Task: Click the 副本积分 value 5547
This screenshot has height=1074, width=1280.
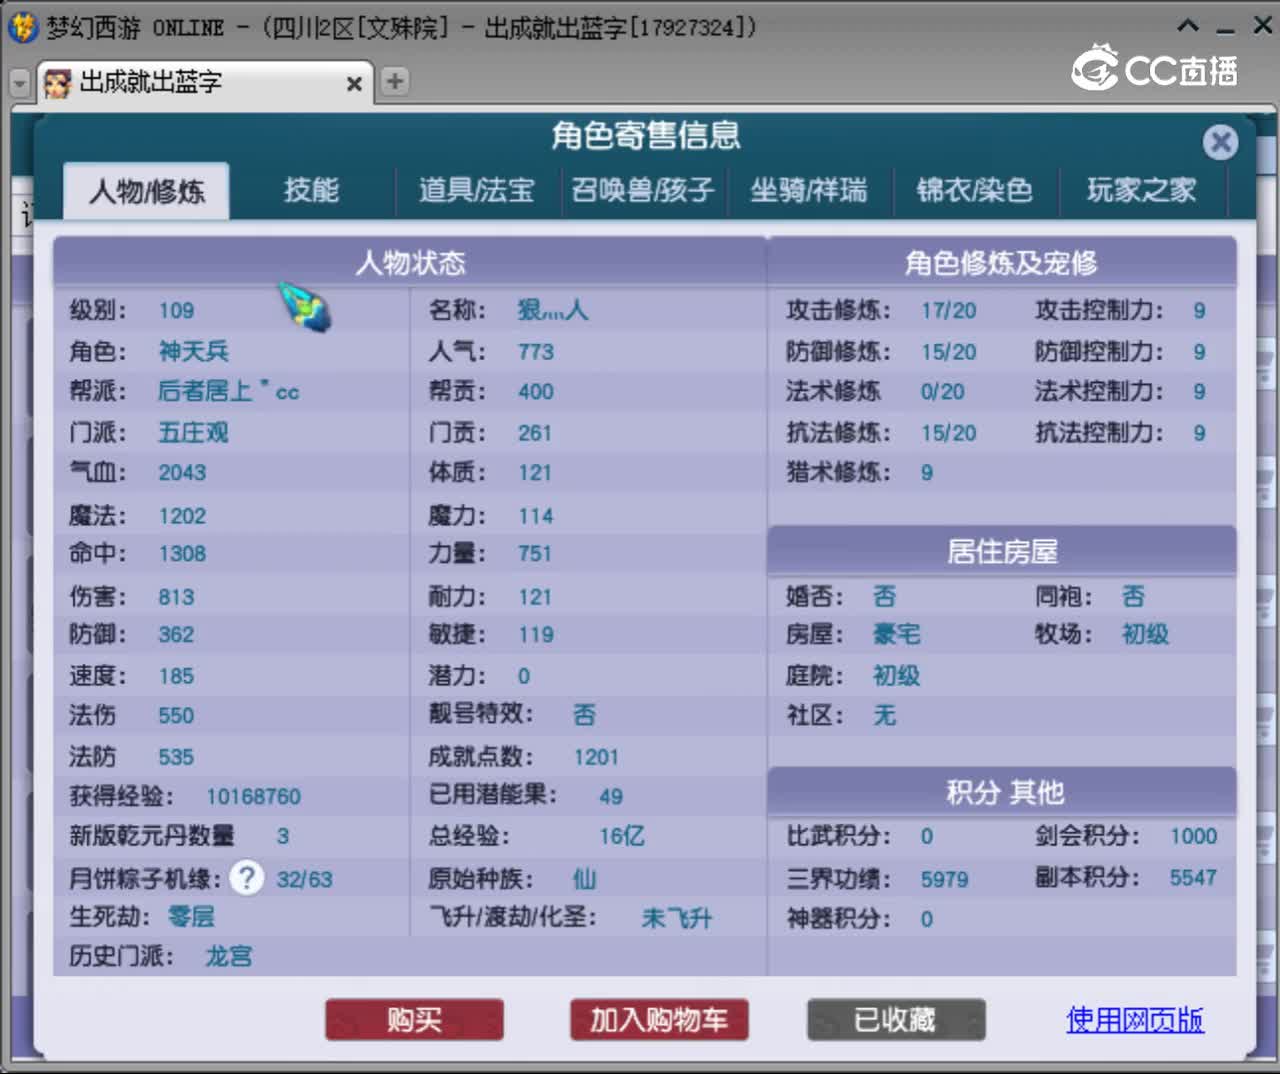Action: [1194, 878]
